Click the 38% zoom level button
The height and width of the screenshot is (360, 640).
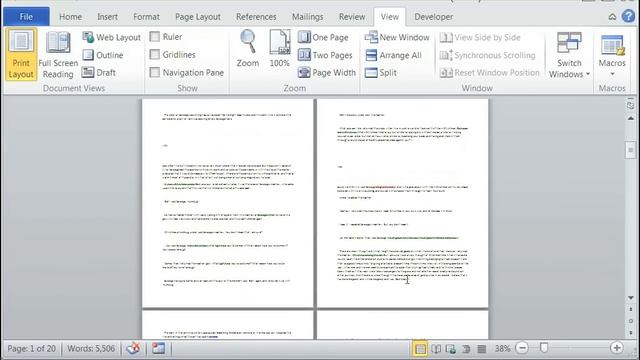pyautogui.click(x=502, y=349)
